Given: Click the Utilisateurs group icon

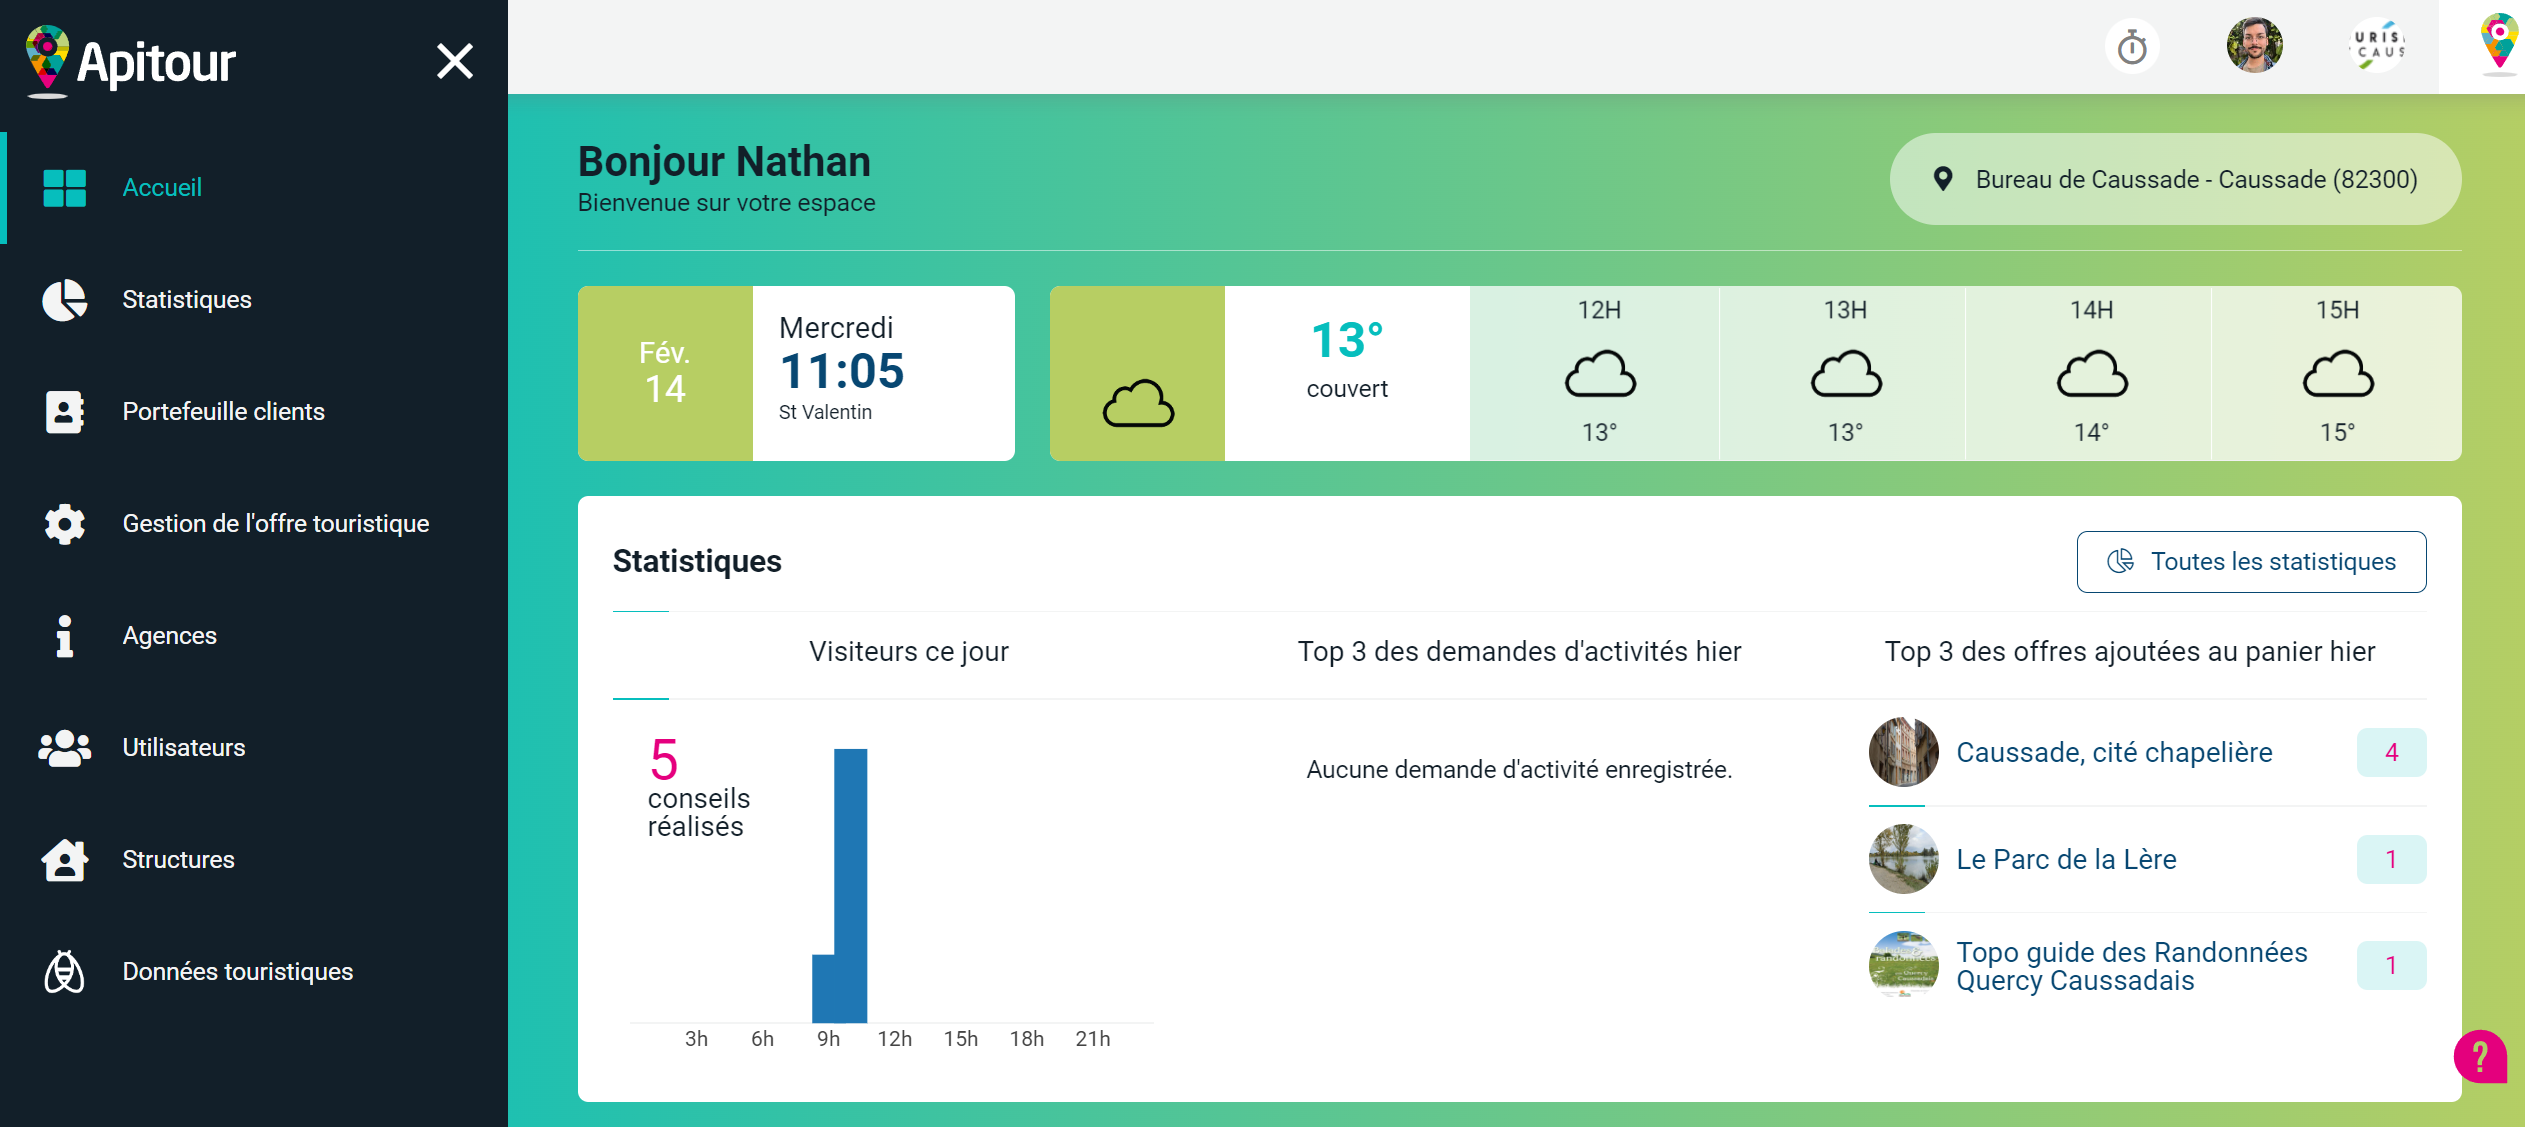Looking at the screenshot, I should tap(65, 748).
